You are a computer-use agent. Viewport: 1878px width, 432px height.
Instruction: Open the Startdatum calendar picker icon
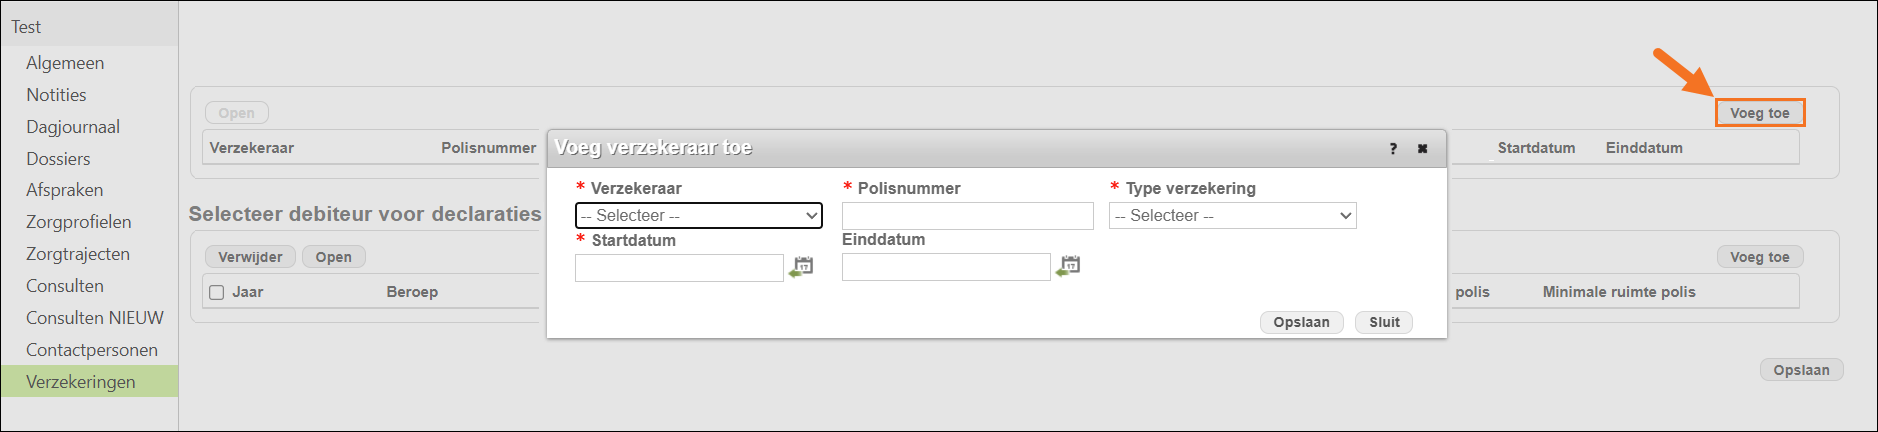tap(802, 267)
